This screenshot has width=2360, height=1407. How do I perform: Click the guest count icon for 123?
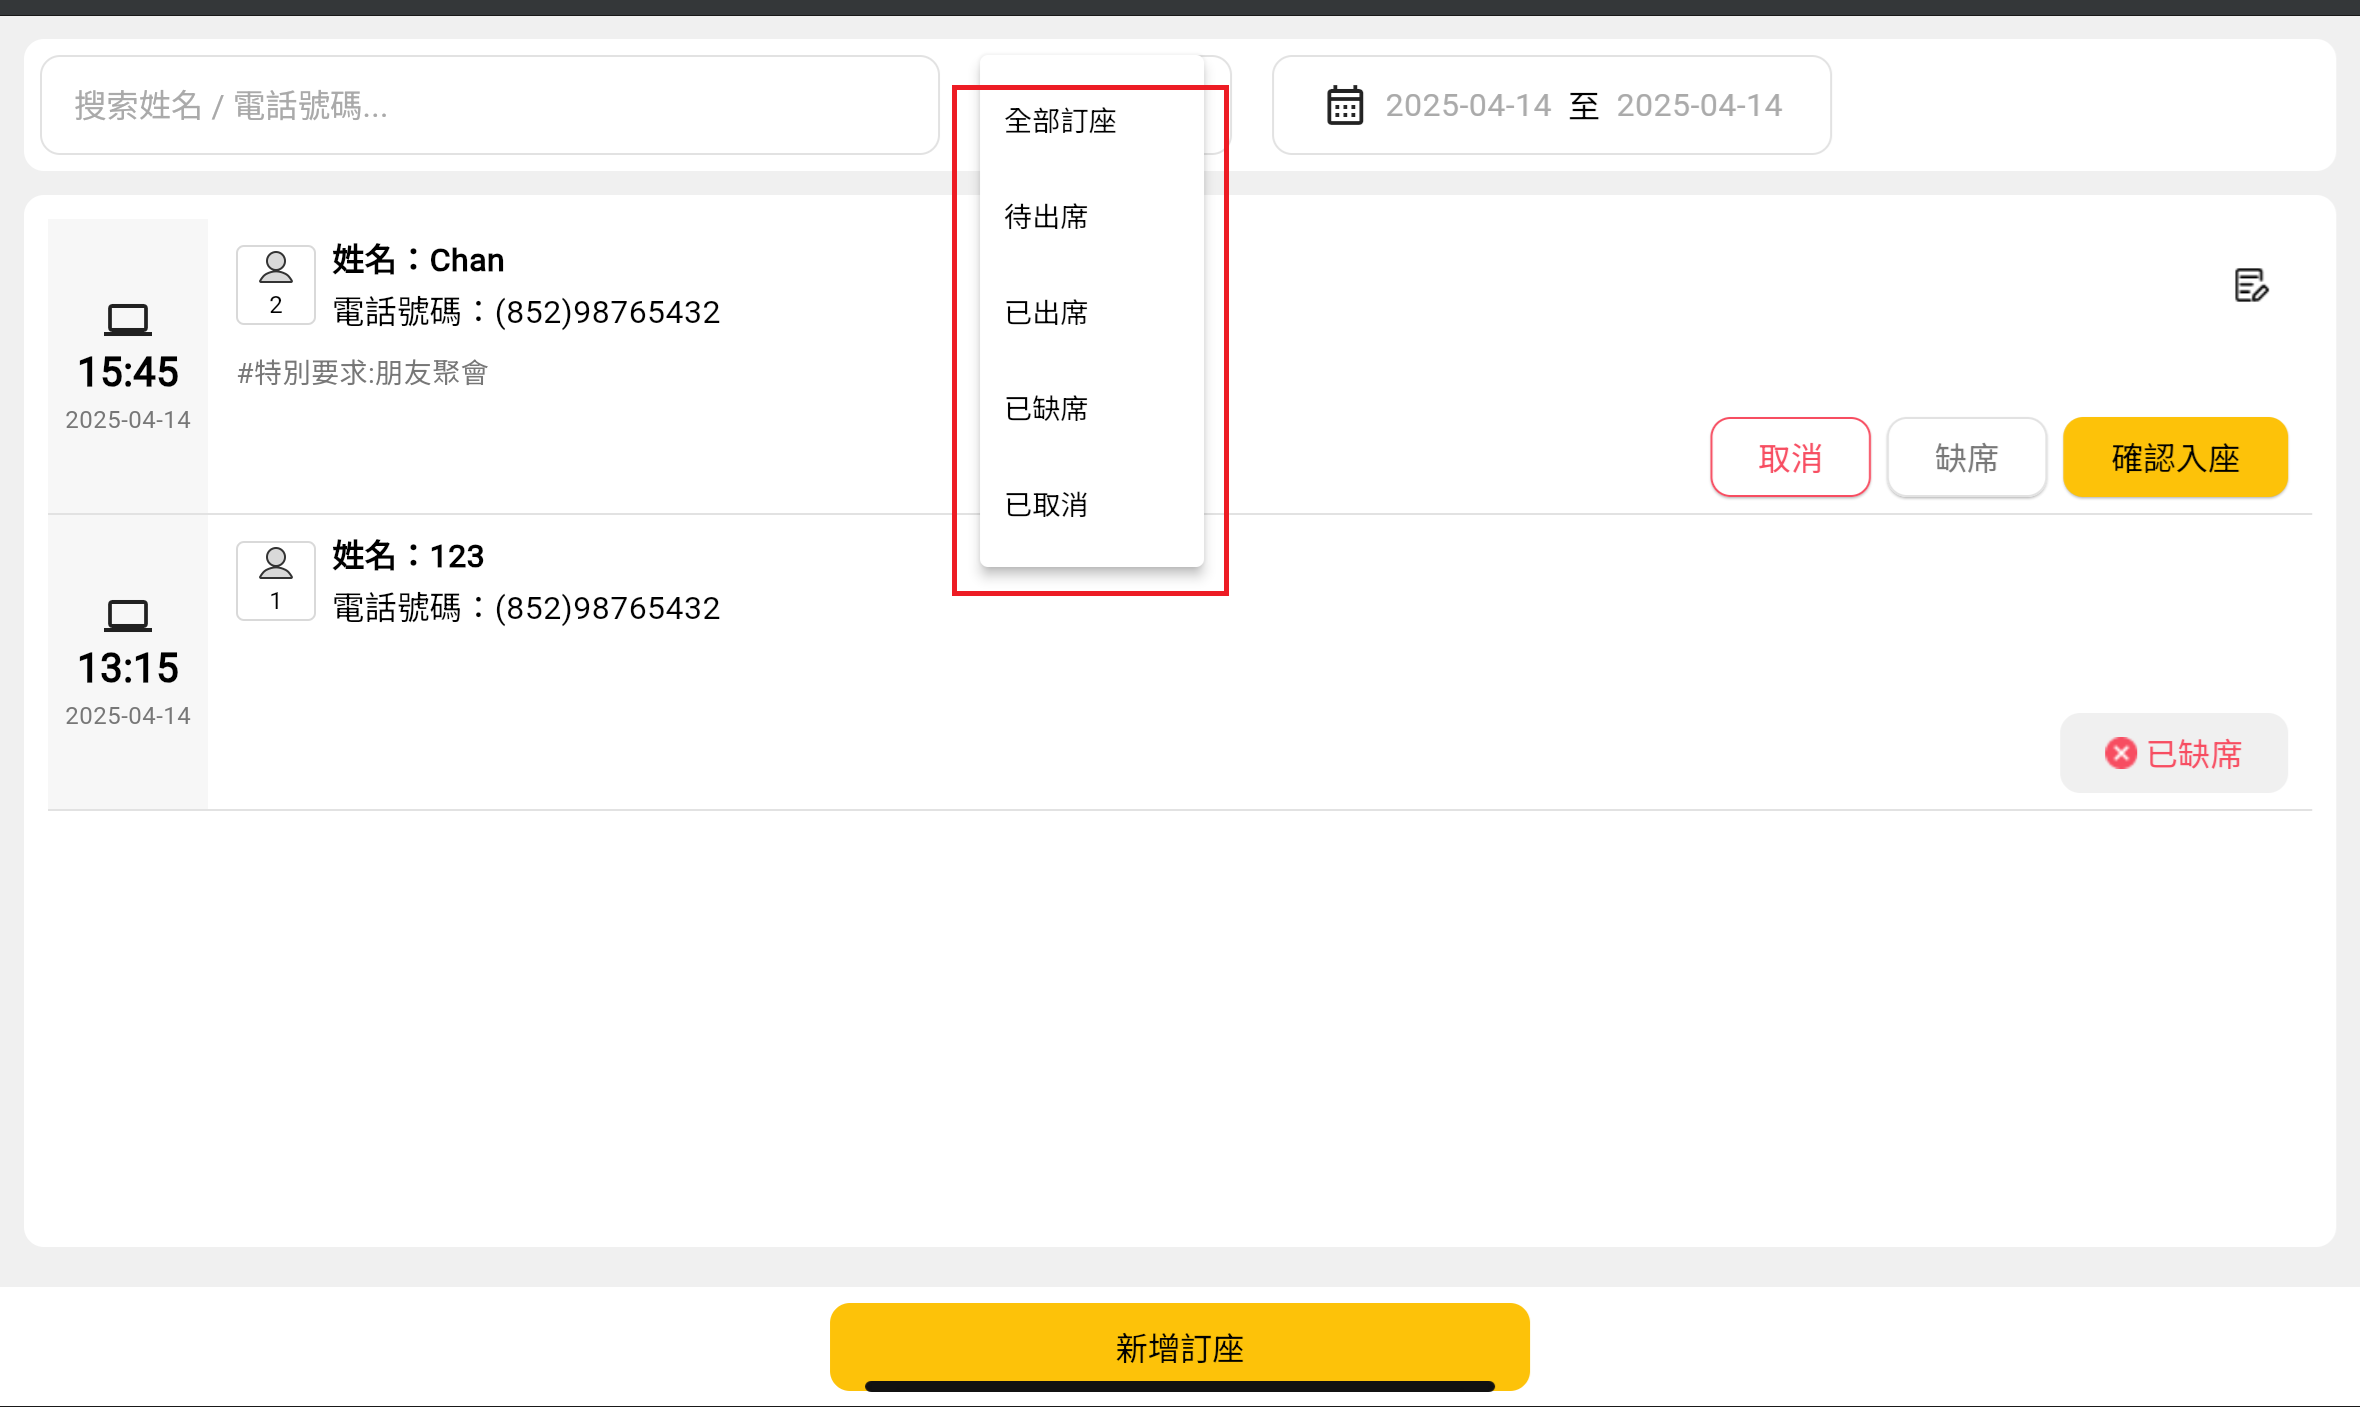click(x=276, y=580)
